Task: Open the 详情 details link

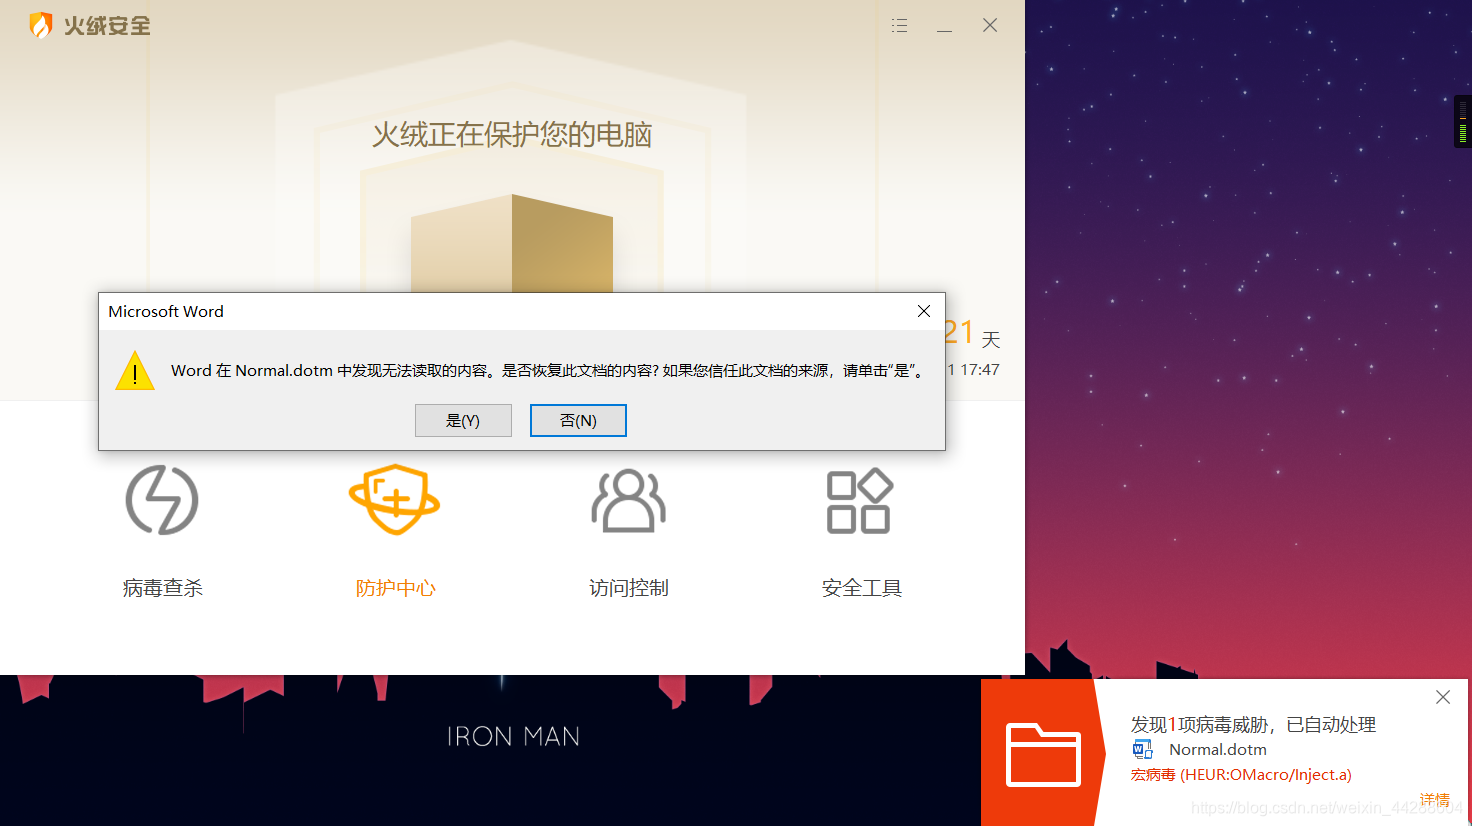Action: point(1435,800)
